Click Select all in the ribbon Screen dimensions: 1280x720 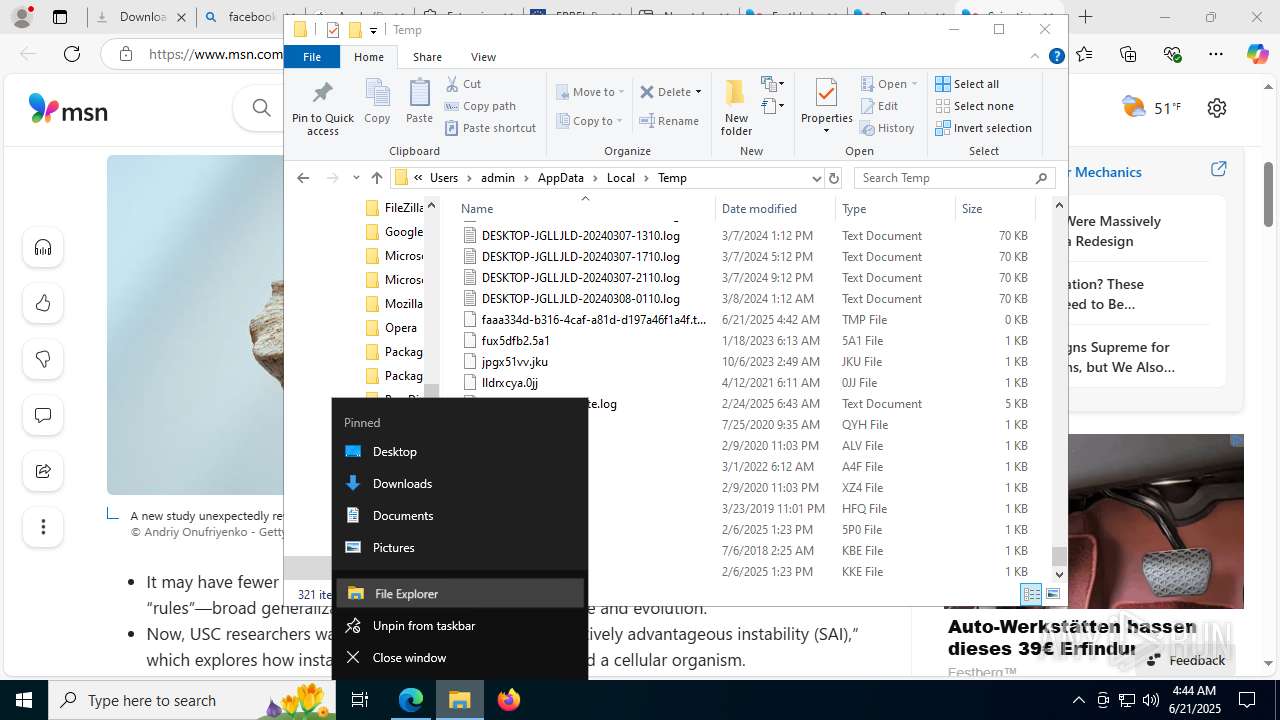pos(966,84)
